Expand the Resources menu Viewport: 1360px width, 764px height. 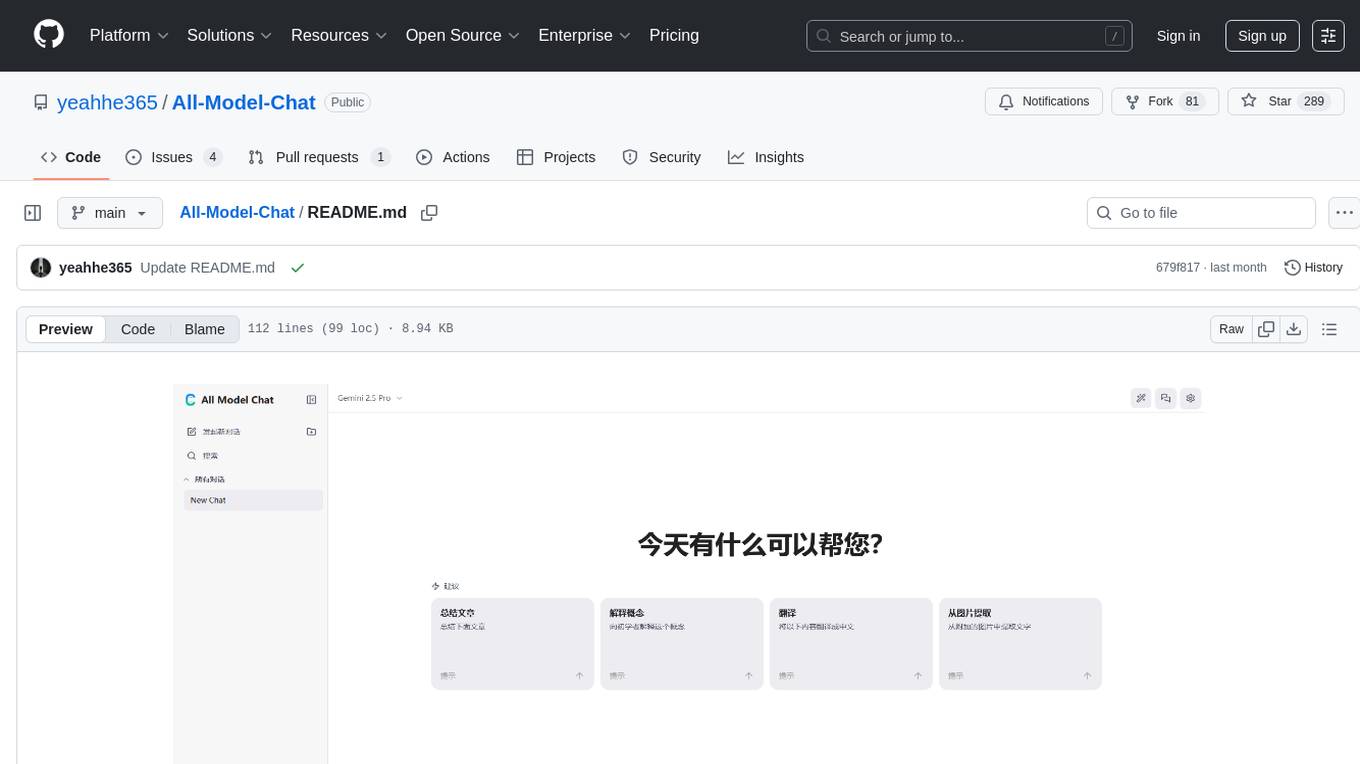[x=339, y=35]
